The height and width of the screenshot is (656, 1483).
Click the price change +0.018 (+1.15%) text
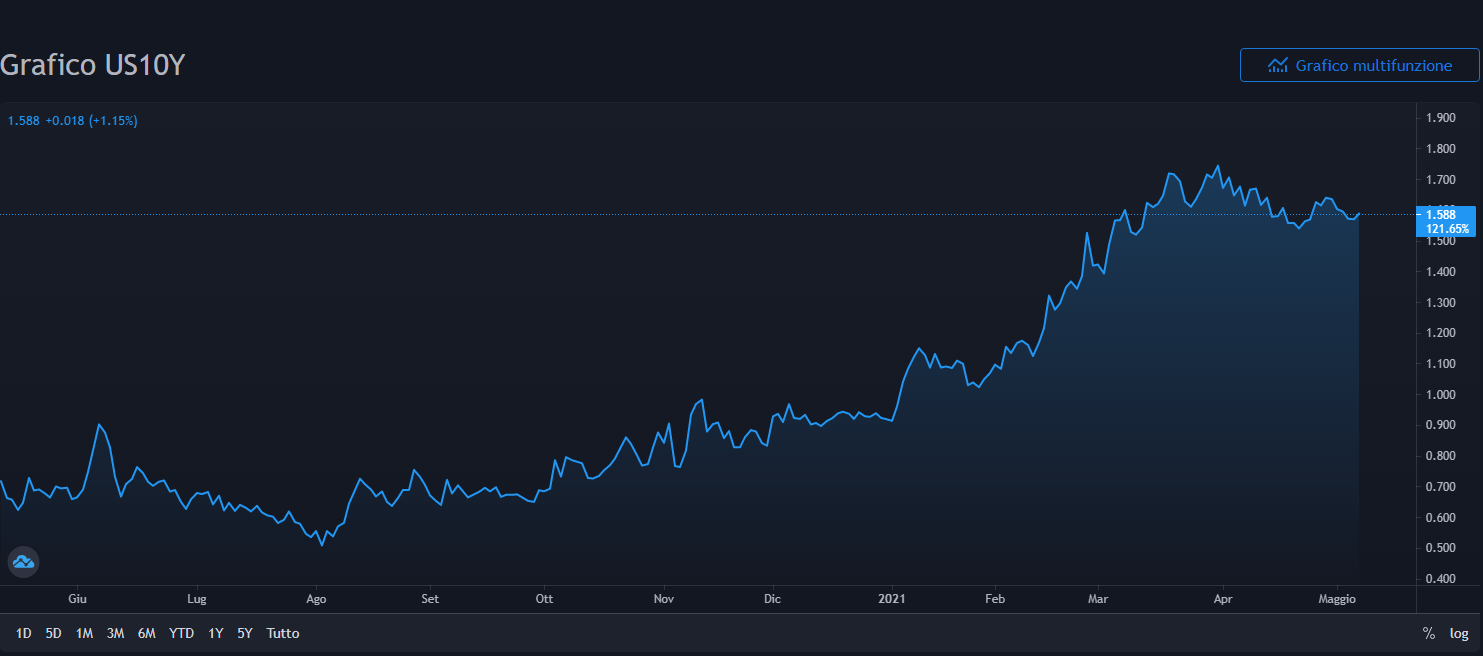(91, 120)
